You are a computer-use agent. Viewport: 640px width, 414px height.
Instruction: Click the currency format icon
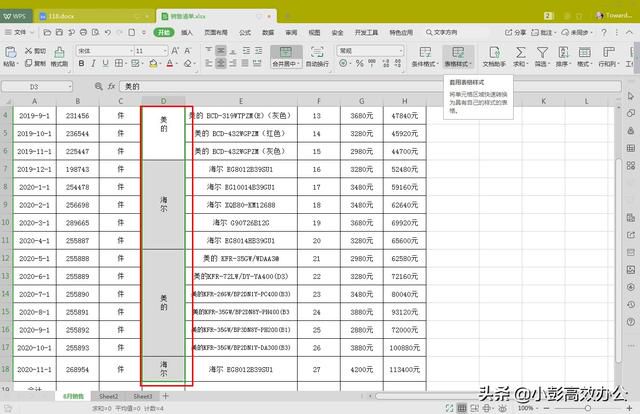pyautogui.click(x=344, y=63)
